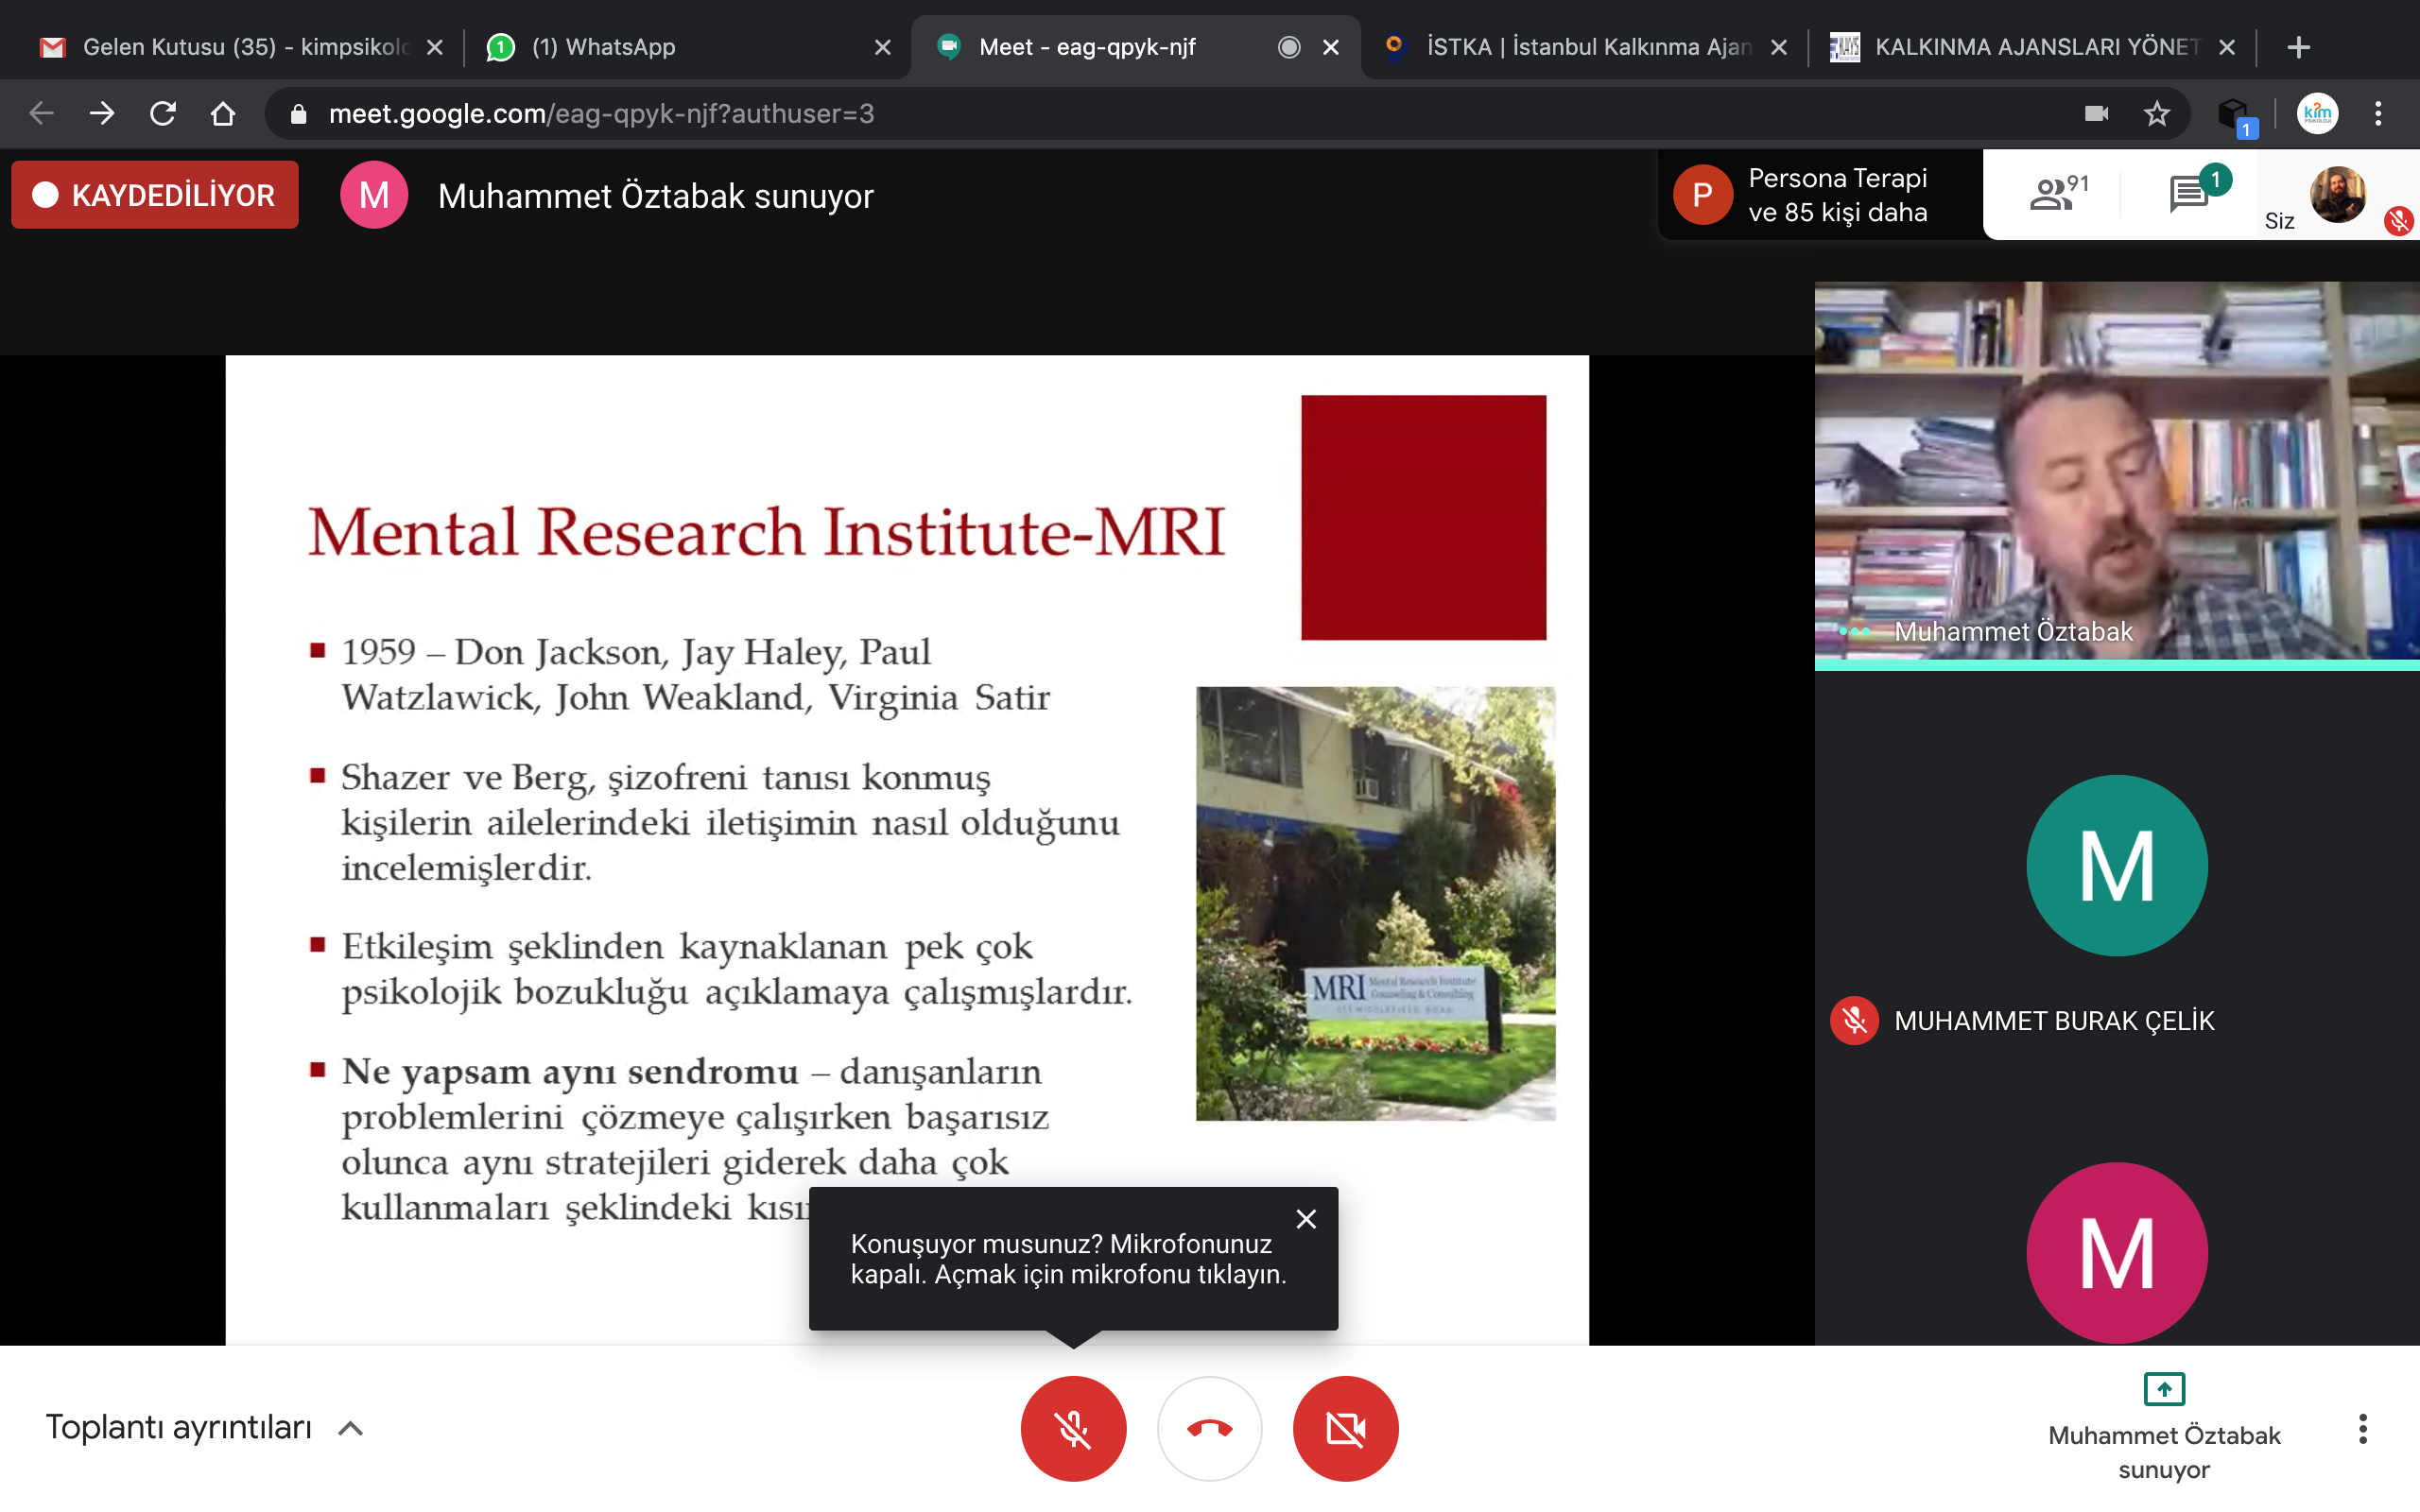Turn on the camera button
The height and width of the screenshot is (1512, 2420).
(1345, 1428)
